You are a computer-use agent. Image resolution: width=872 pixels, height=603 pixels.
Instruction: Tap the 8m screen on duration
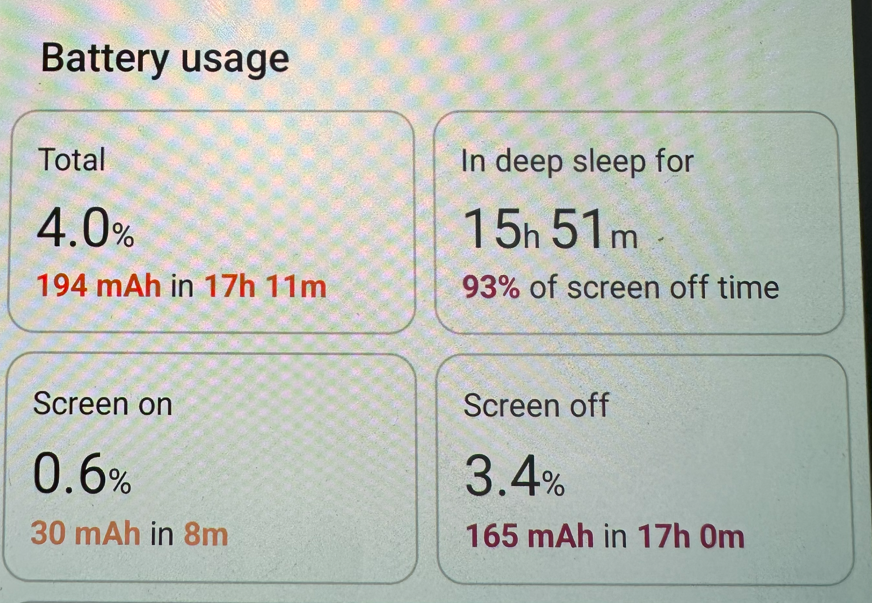[x=206, y=534]
